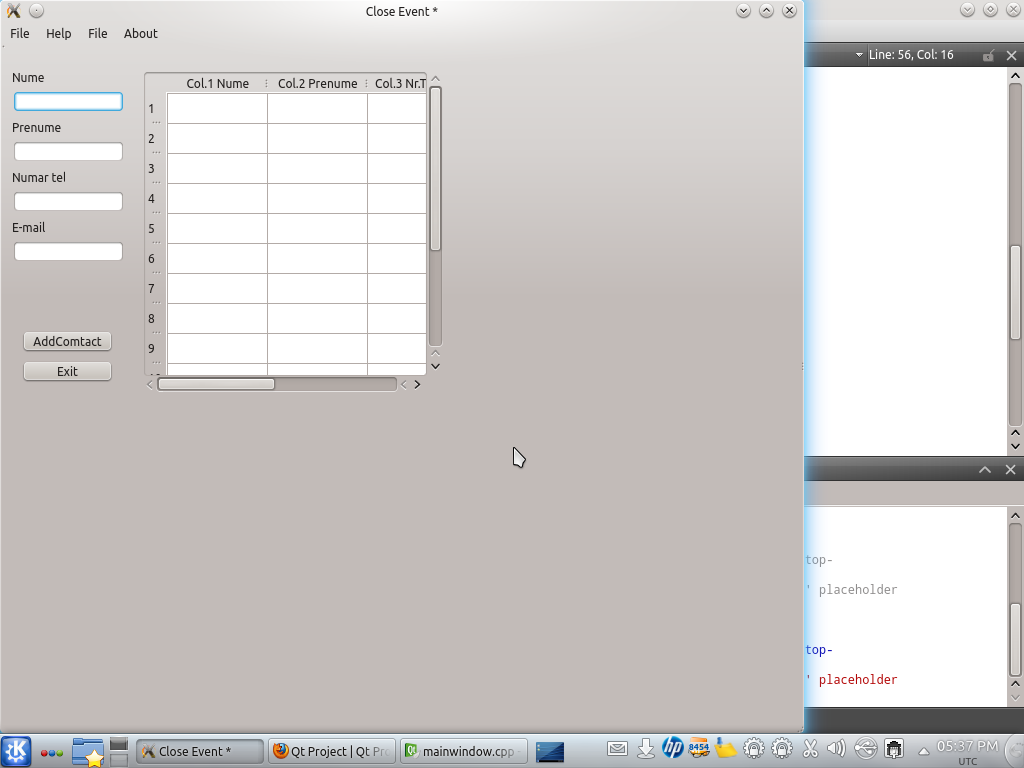Open Klipper clipboard scissors icon

coord(810,748)
